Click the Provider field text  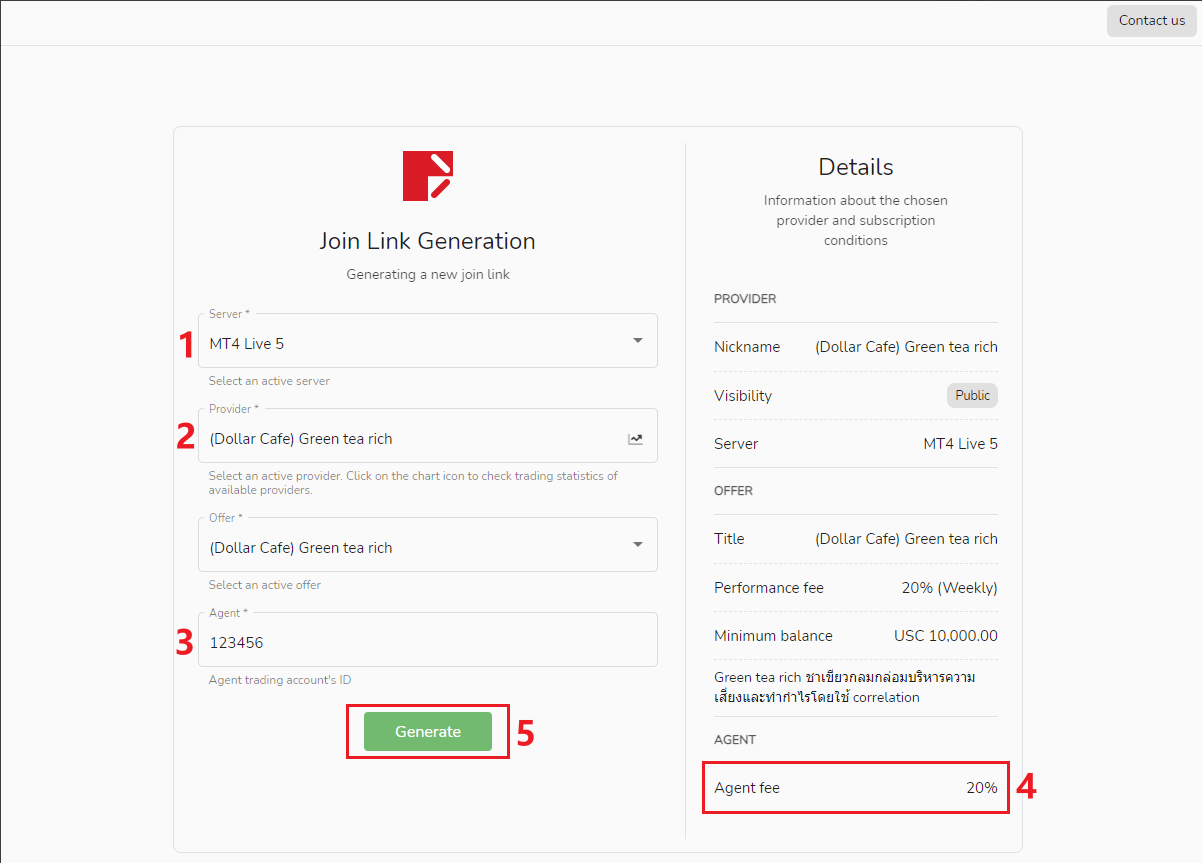(x=301, y=439)
